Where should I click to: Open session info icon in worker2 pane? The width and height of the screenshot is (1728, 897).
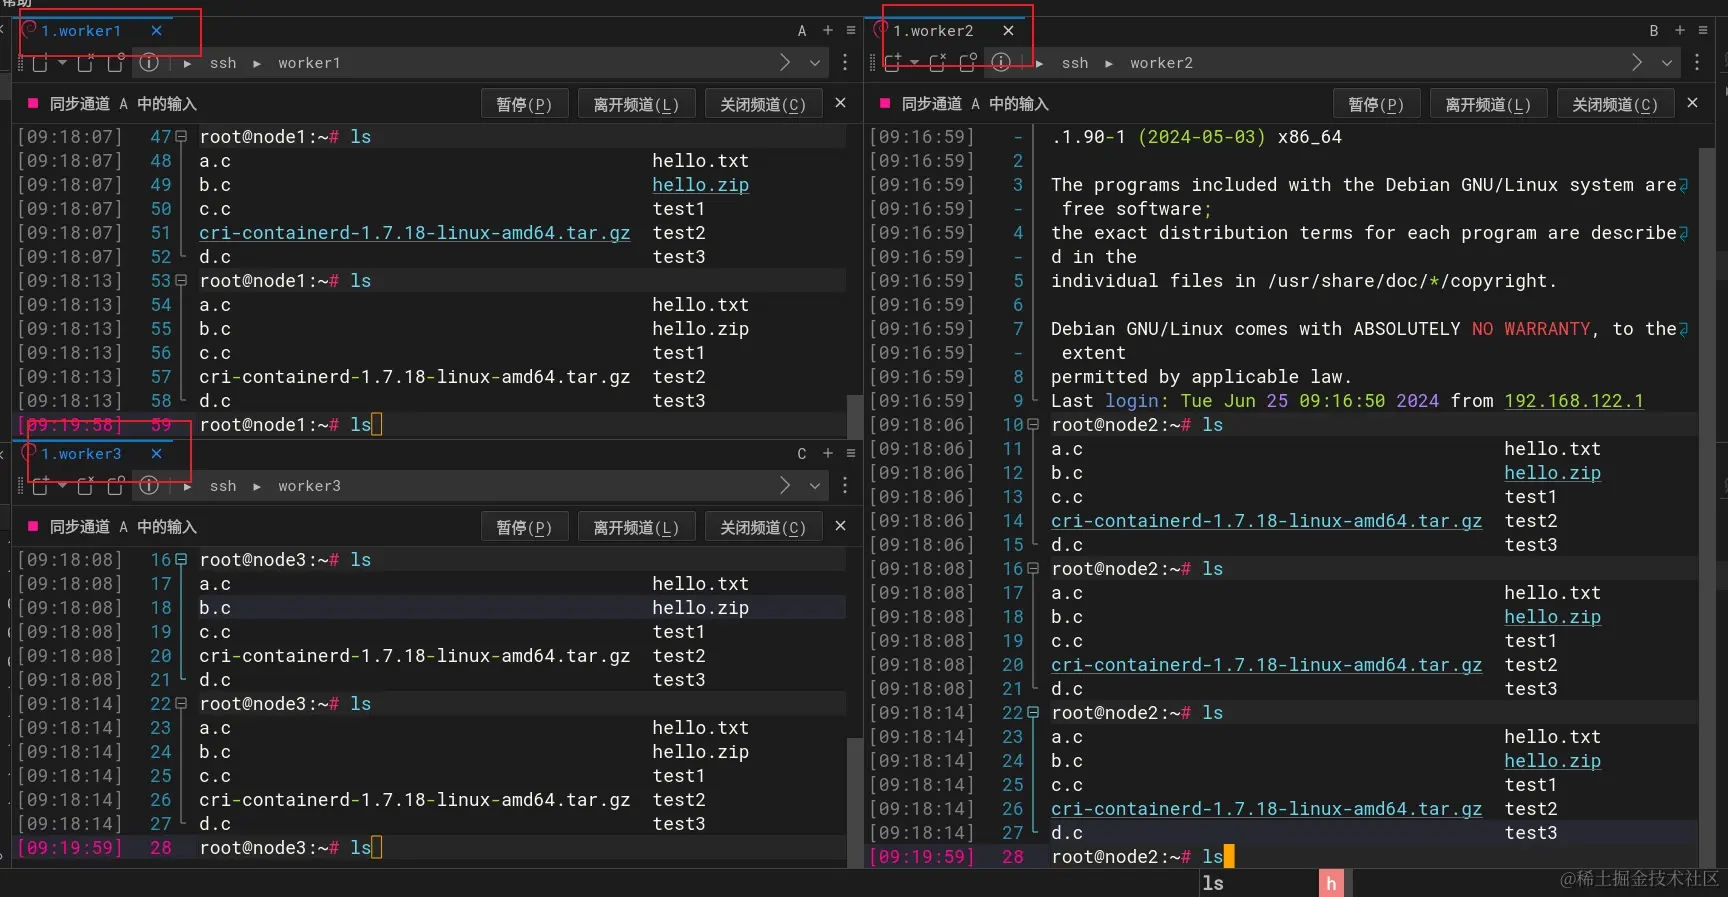1001,63
